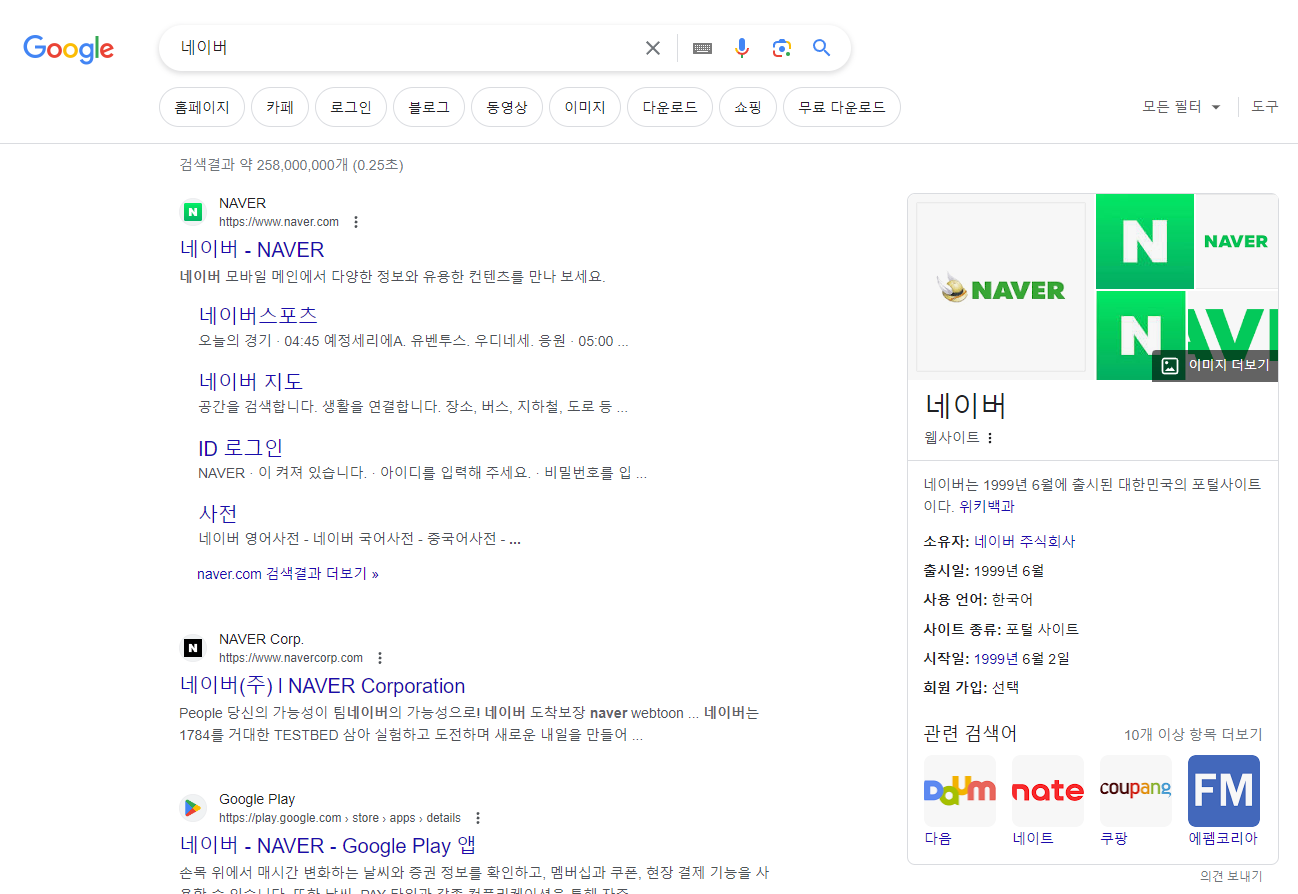
Task: Select the 로그인 filter chip
Action: pyautogui.click(x=351, y=107)
